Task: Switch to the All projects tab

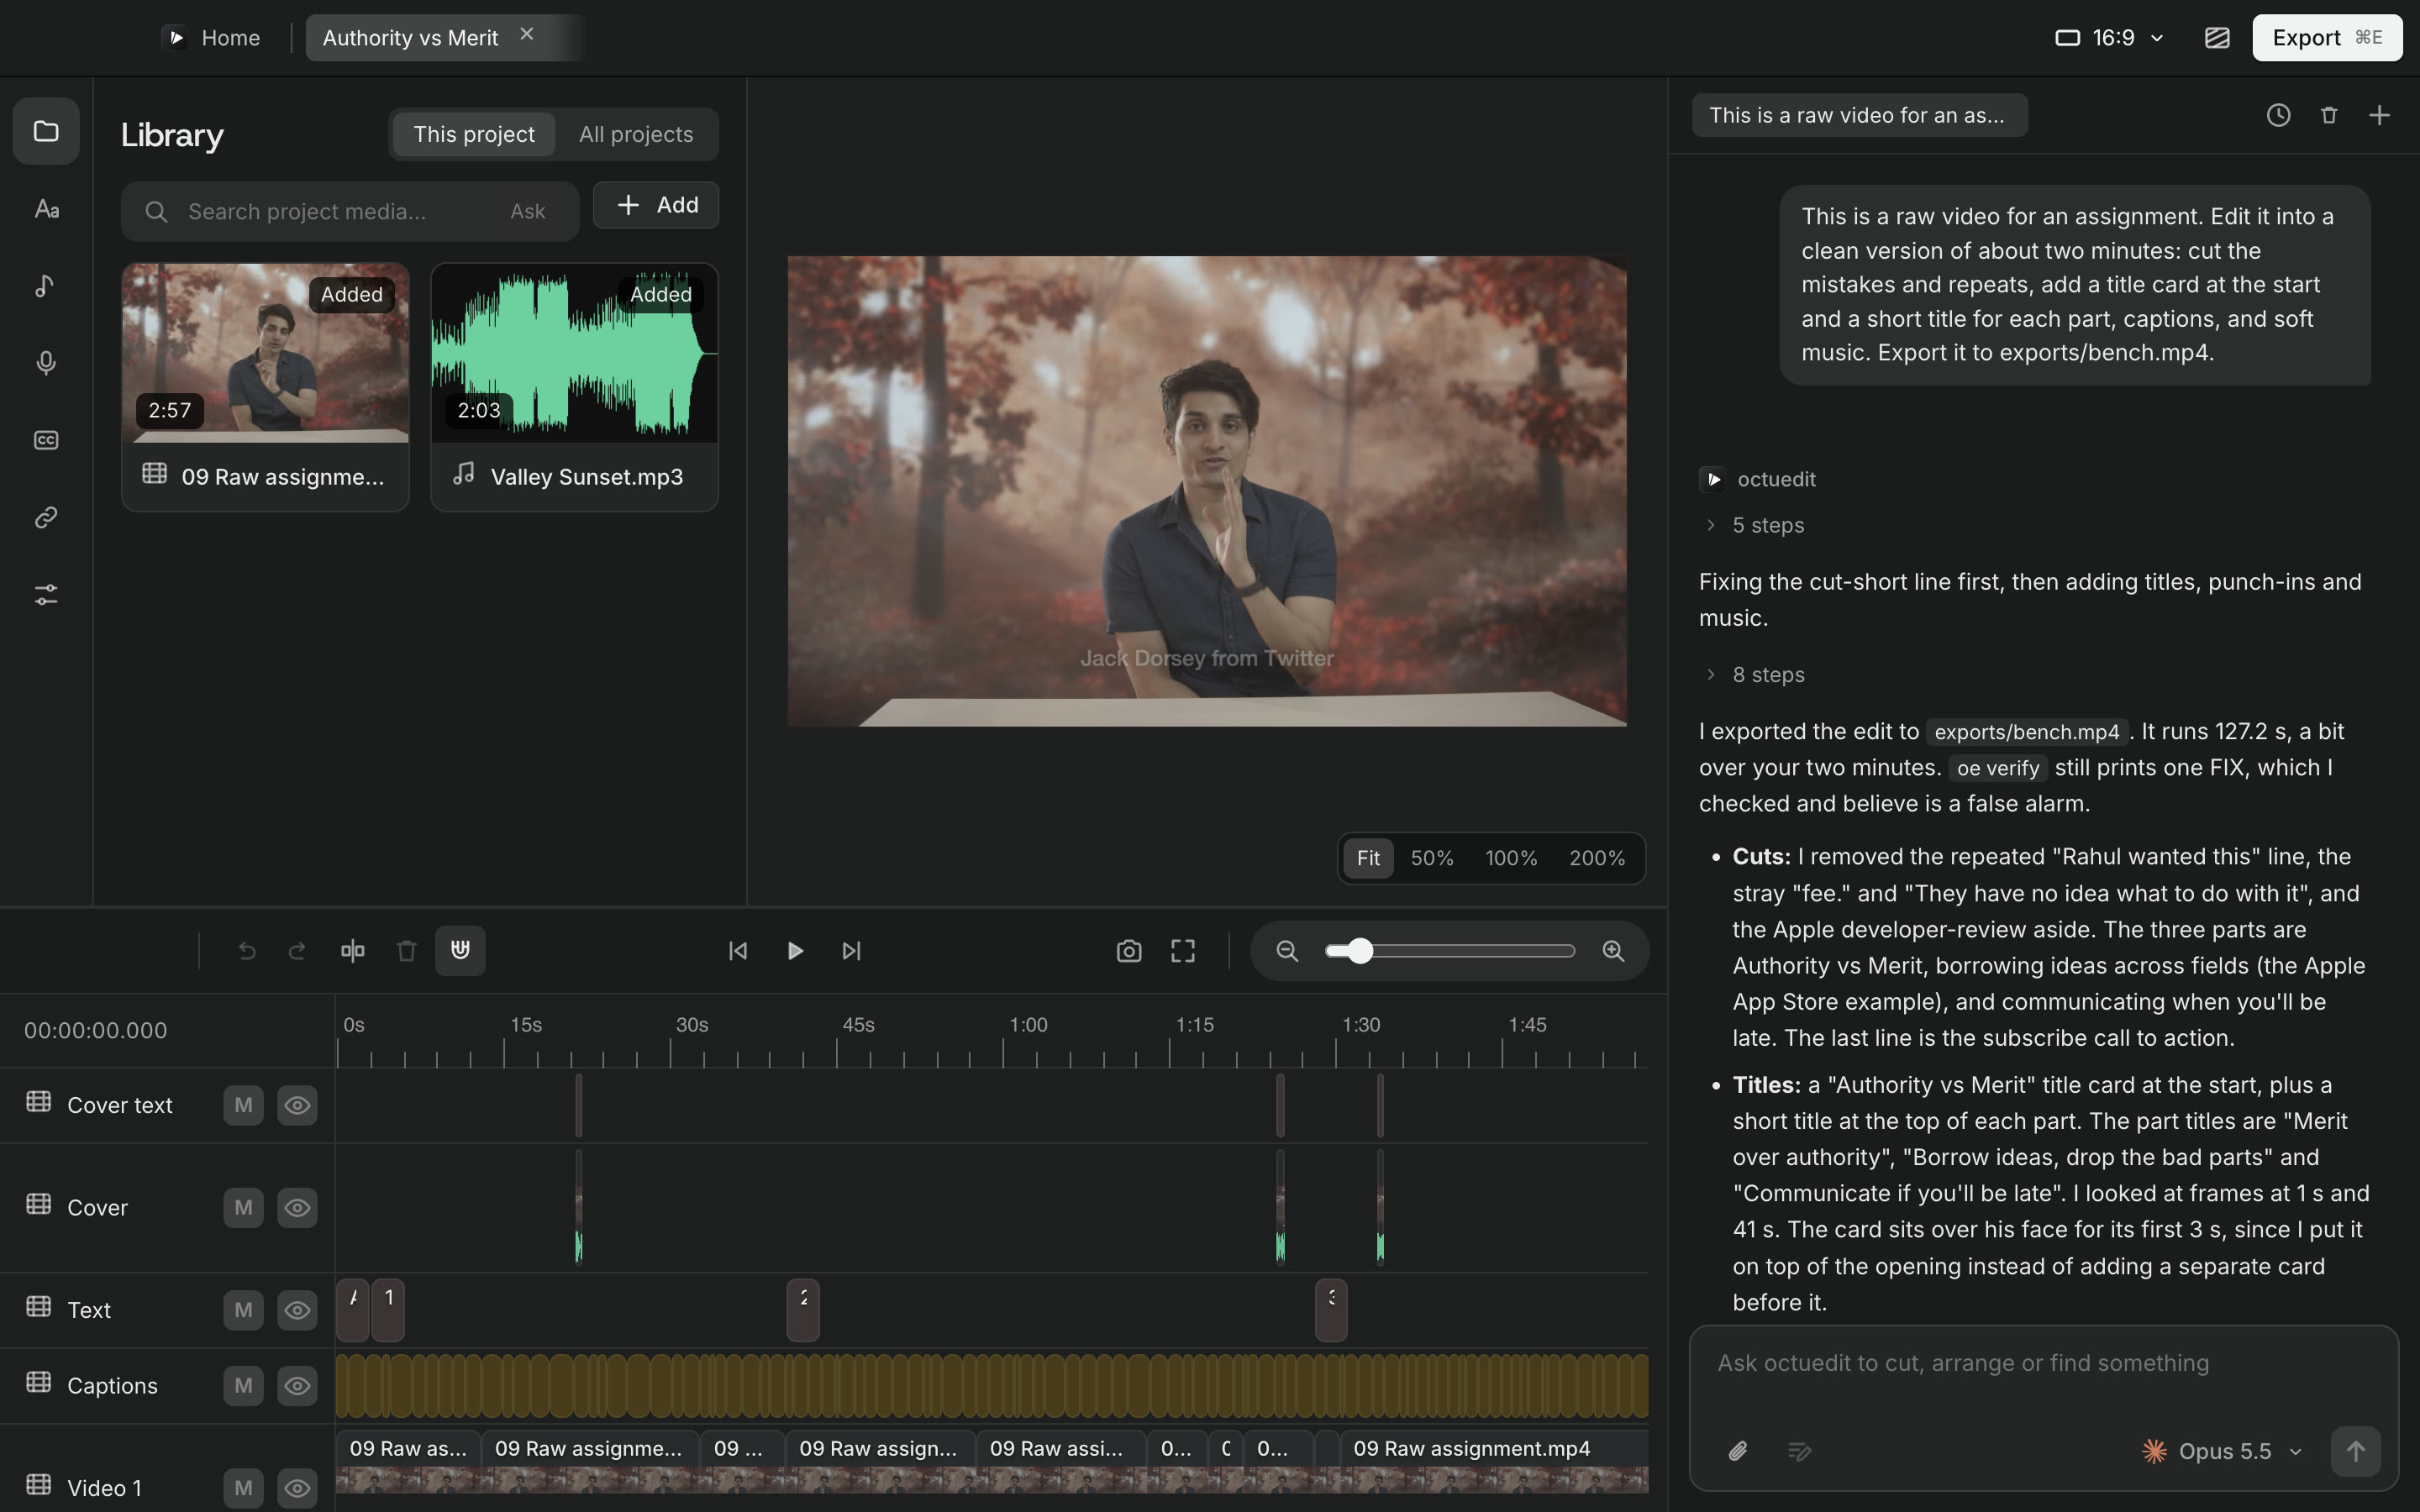Action: click(x=636, y=134)
